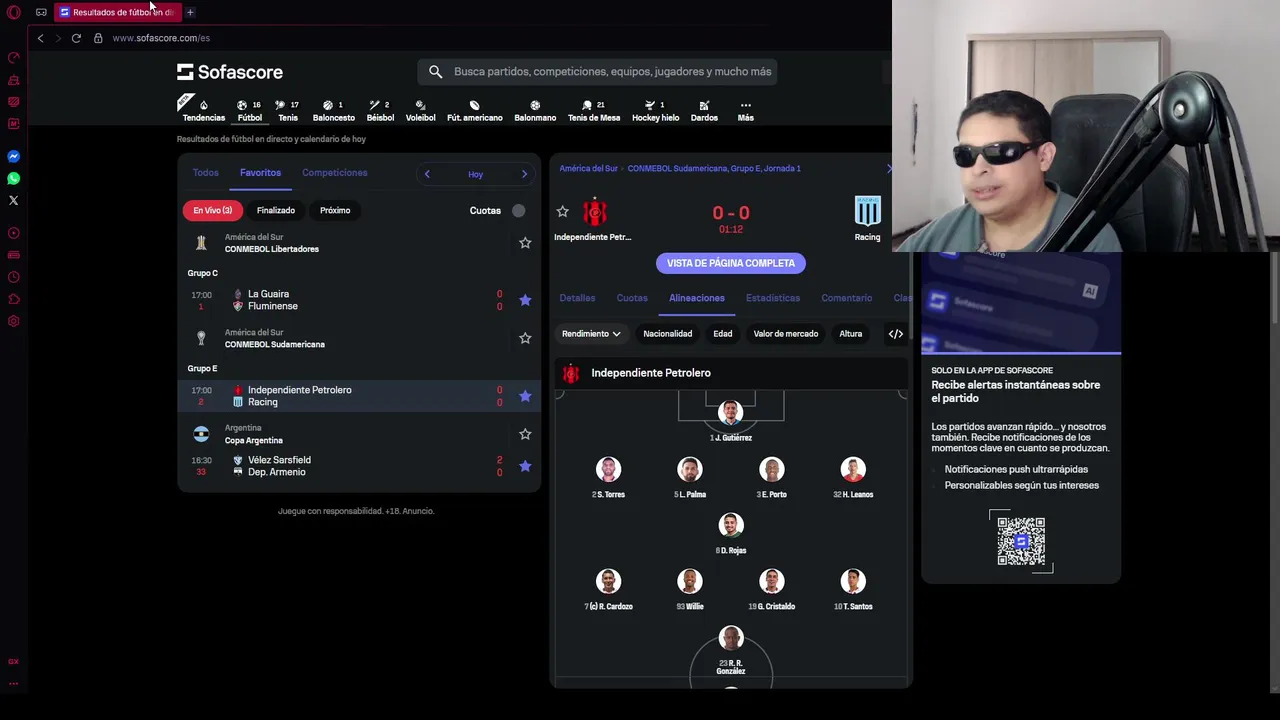Screen dimensions: 1280x720
Task: Open the Rendimiento dropdown
Action: [591, 334]
